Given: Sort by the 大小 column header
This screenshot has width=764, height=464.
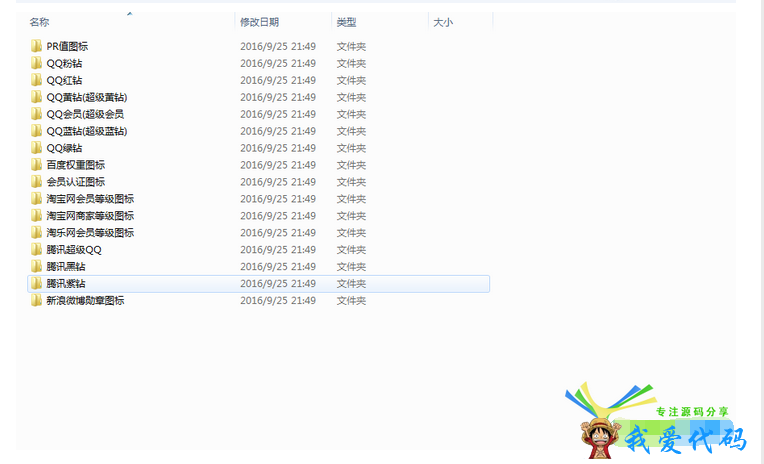Looking at the screenshot, I should [x=443, y=22].
